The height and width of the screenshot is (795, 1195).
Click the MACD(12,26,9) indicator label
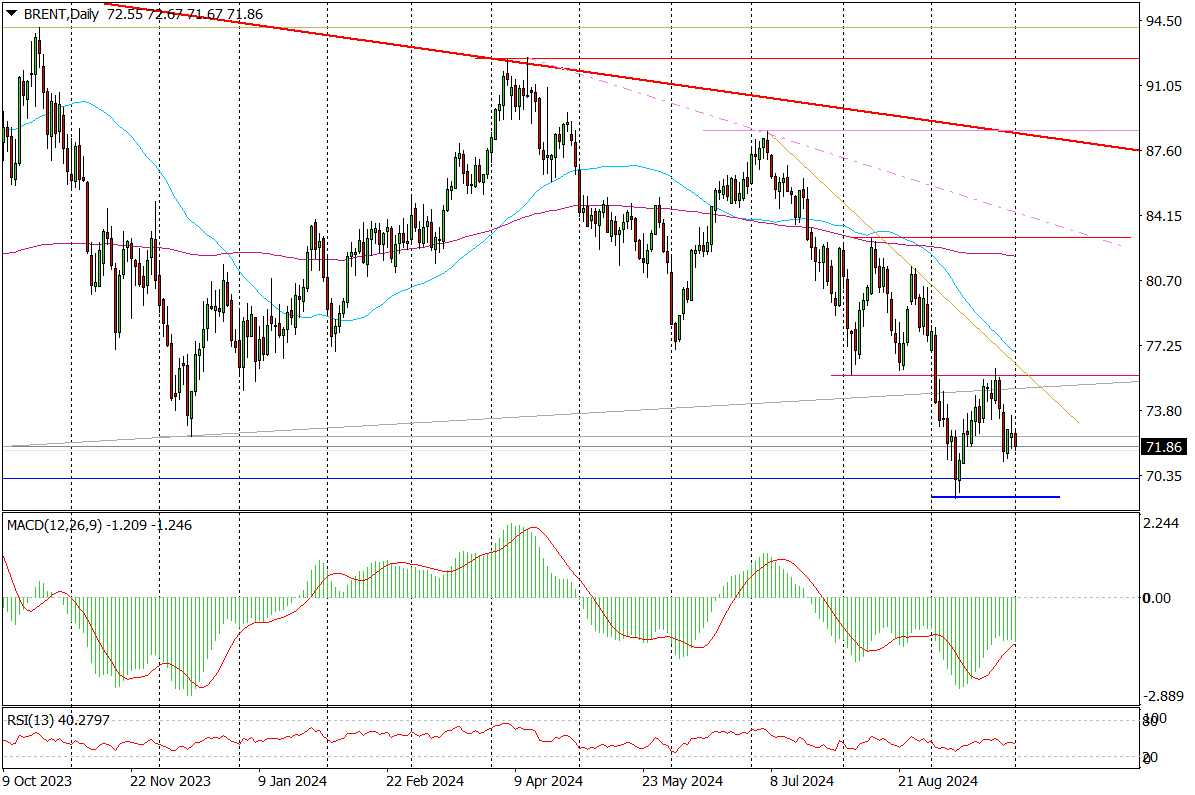tap(54, 525)
